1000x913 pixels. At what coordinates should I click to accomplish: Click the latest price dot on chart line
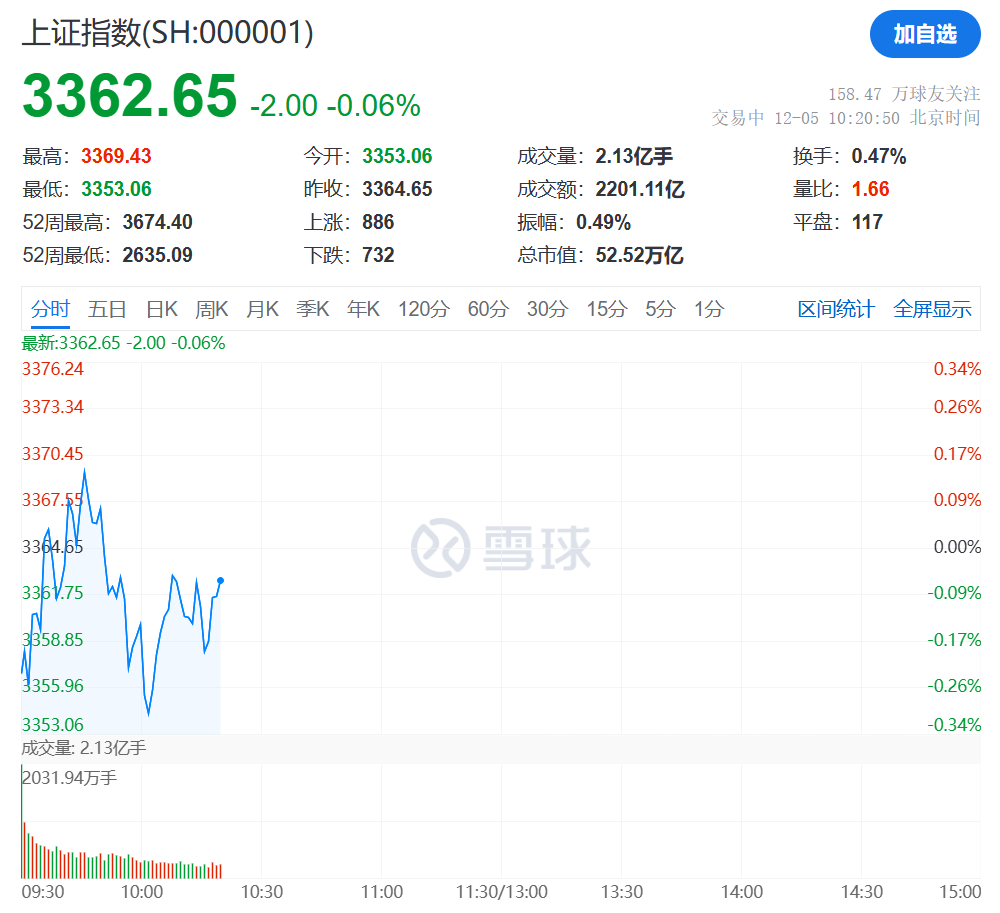coord(220,580)
